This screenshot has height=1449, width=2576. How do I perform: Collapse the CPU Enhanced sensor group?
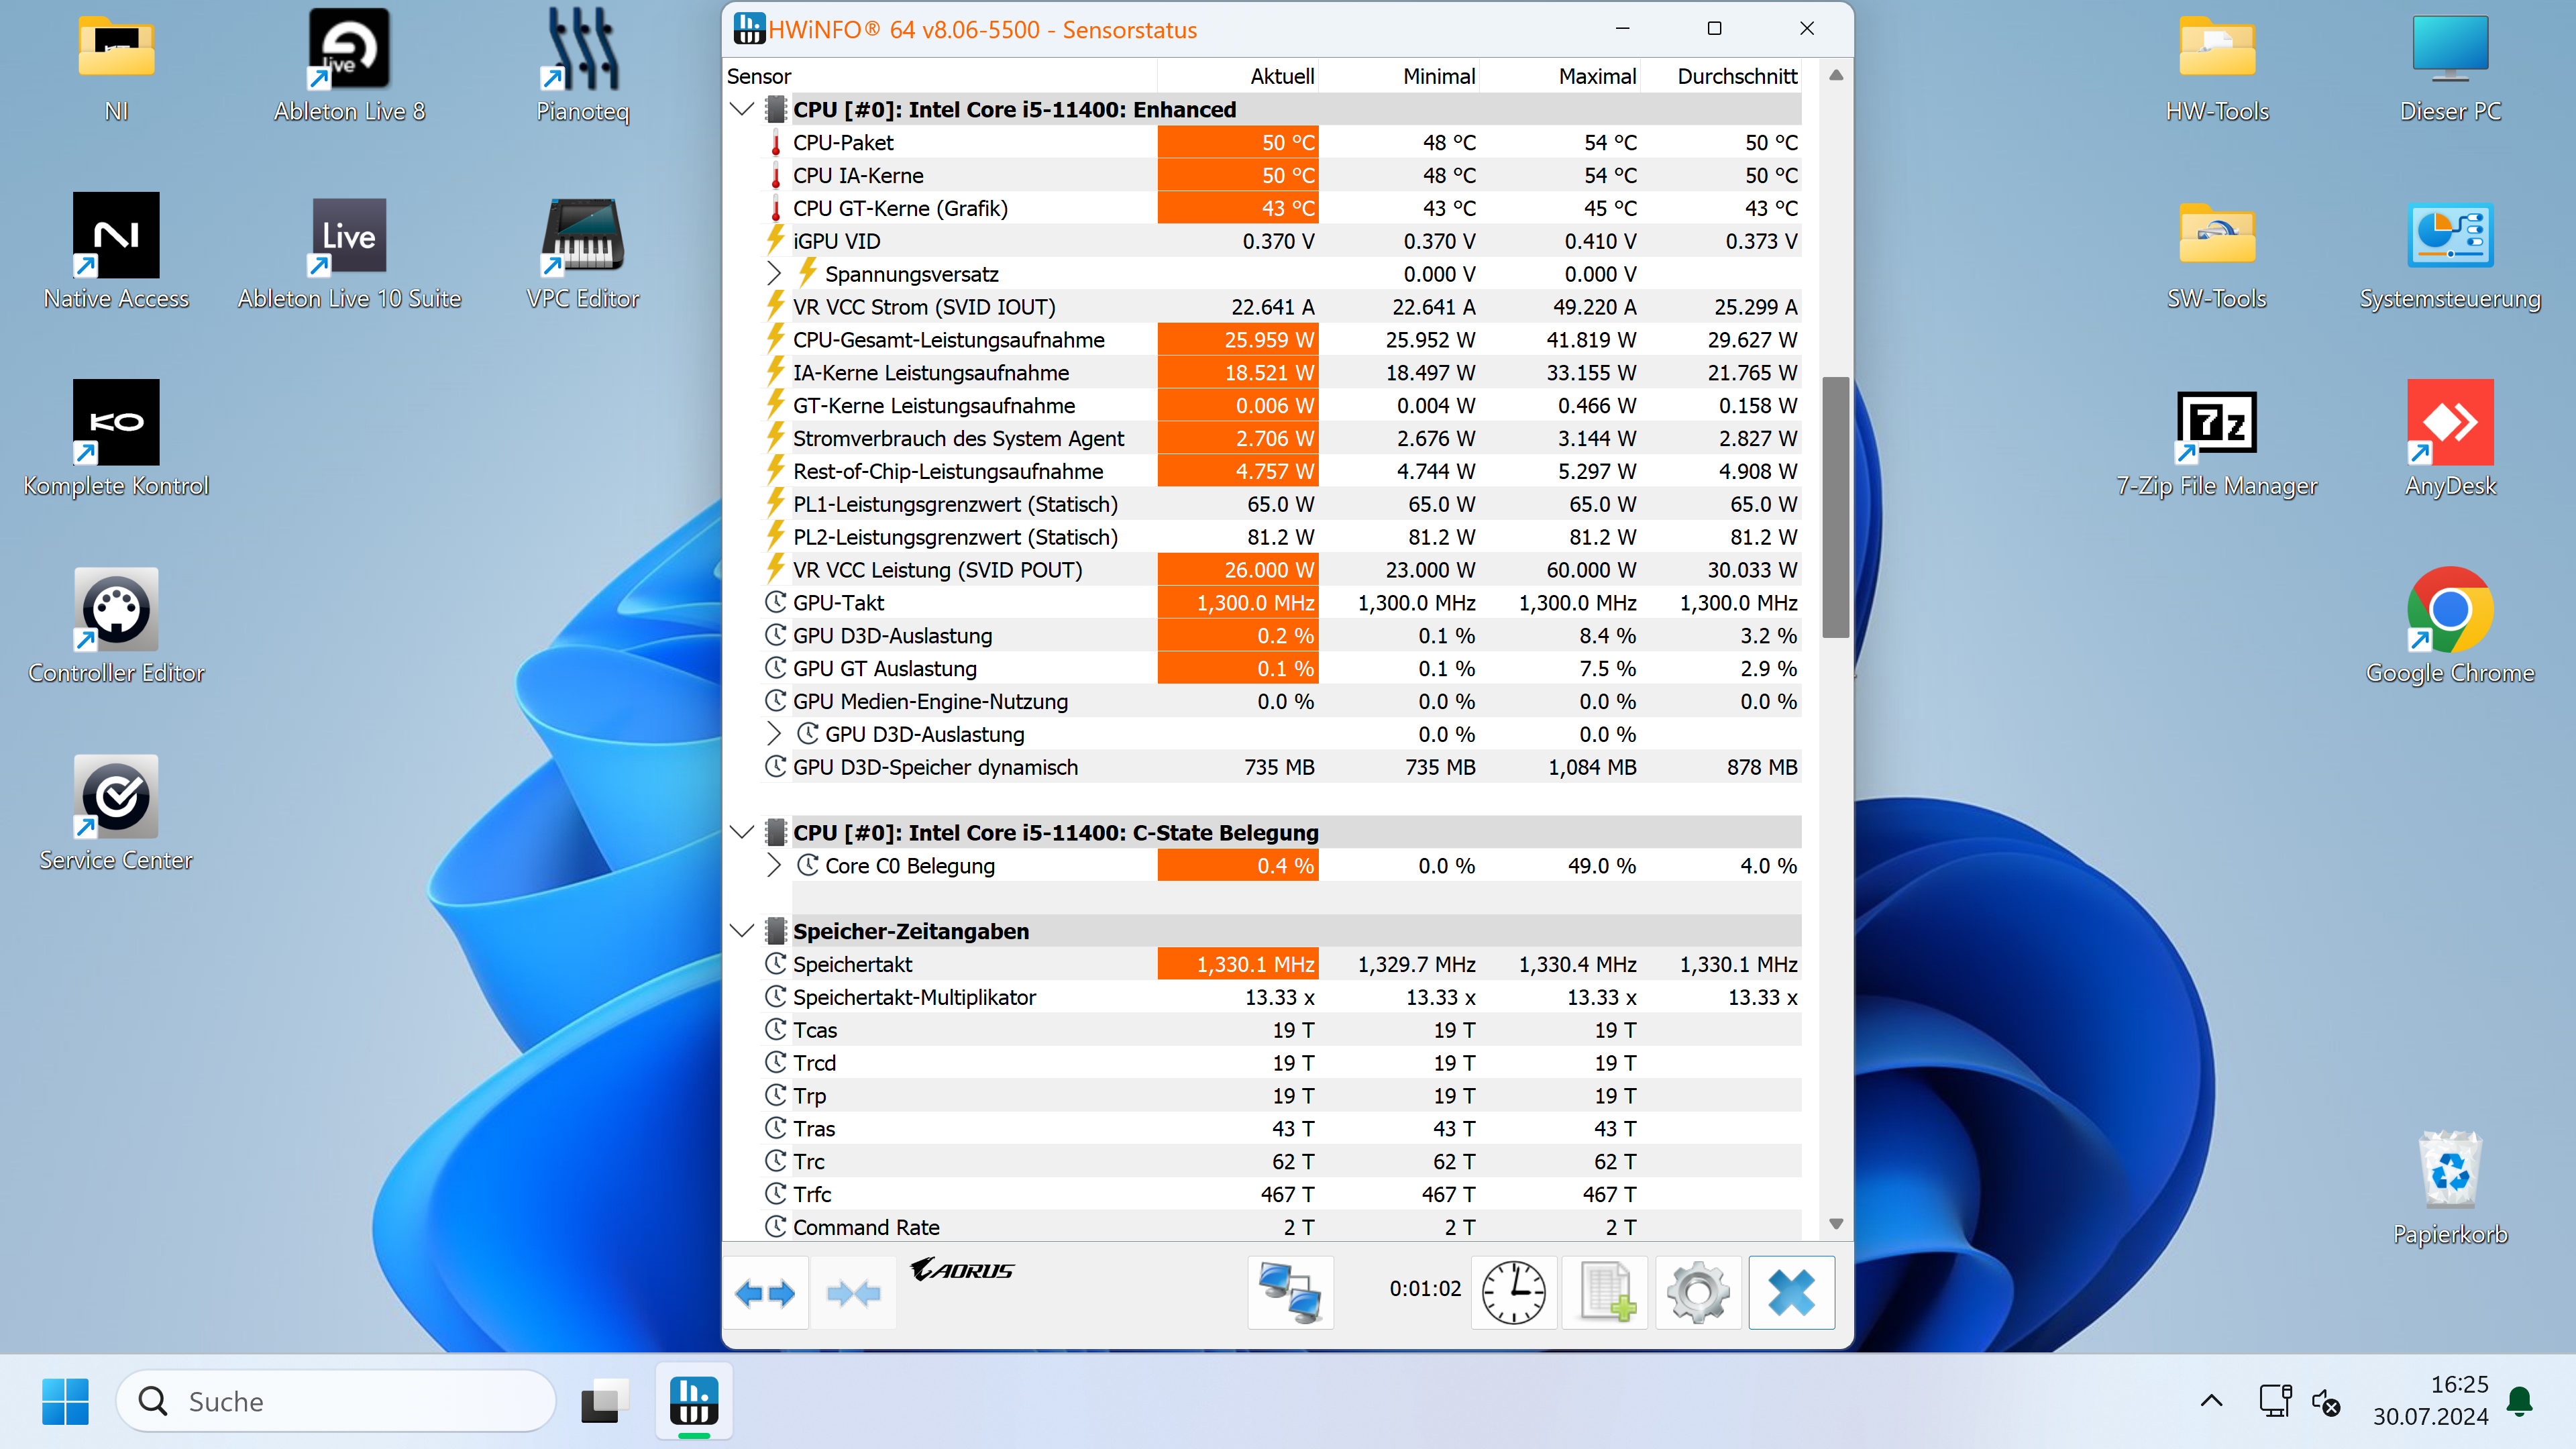click(x=742, y=109)
